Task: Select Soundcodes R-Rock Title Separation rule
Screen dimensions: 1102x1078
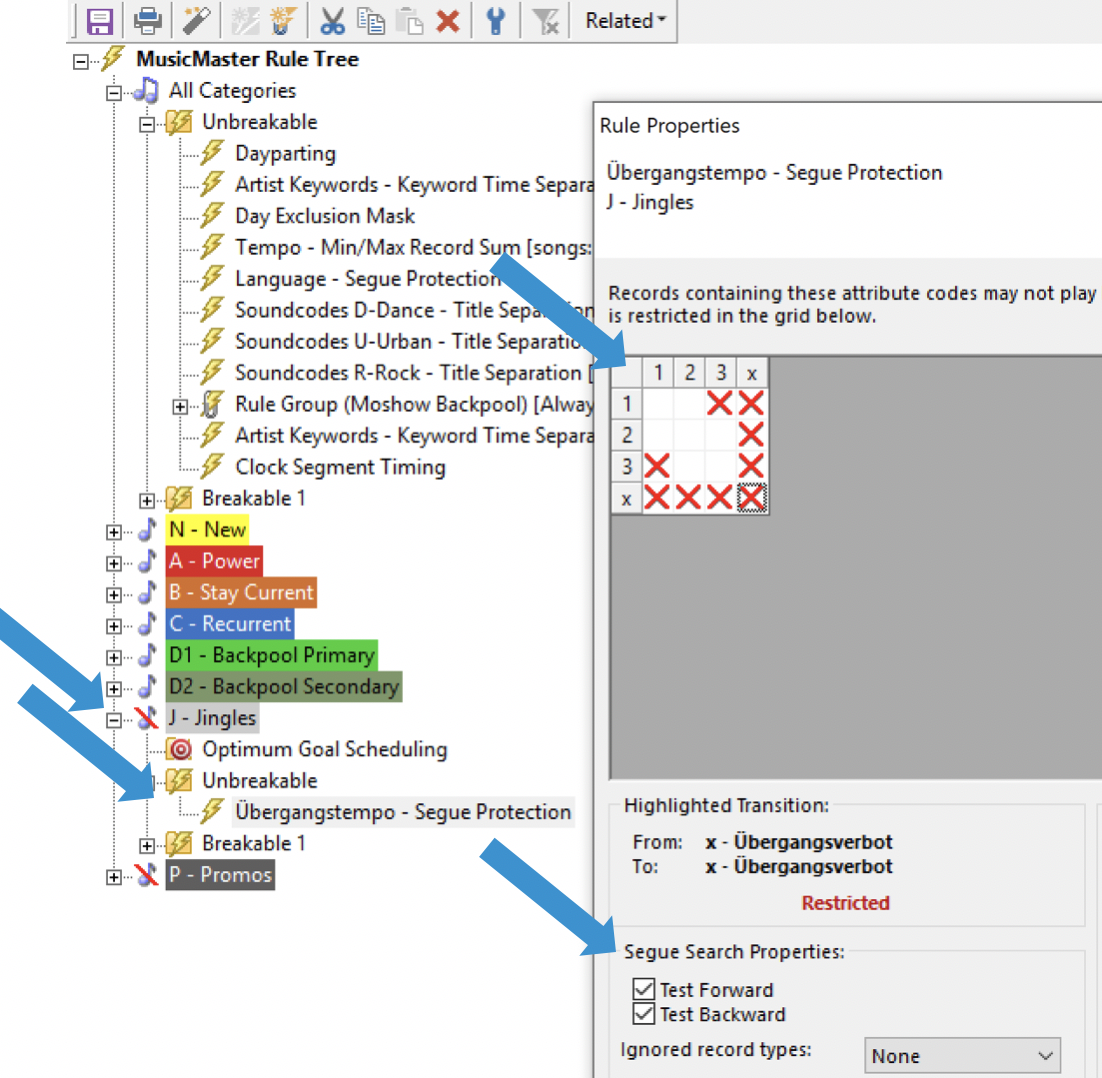Action: pos(414,372)
